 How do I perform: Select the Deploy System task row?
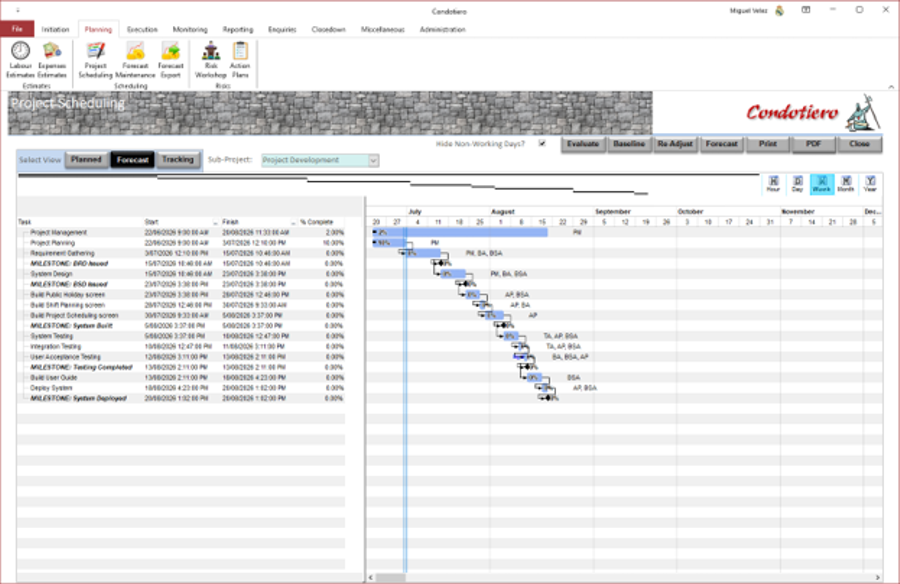[x=181, y=388]
